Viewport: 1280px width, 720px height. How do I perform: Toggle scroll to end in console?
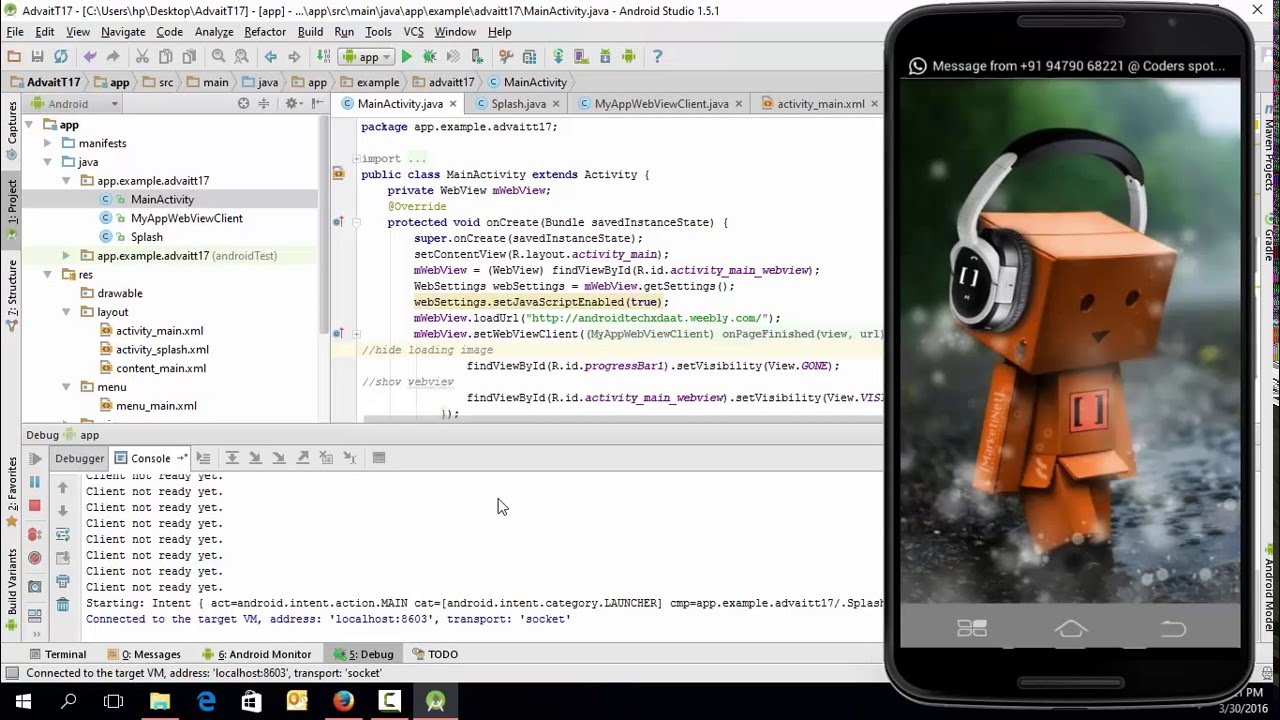63,558
